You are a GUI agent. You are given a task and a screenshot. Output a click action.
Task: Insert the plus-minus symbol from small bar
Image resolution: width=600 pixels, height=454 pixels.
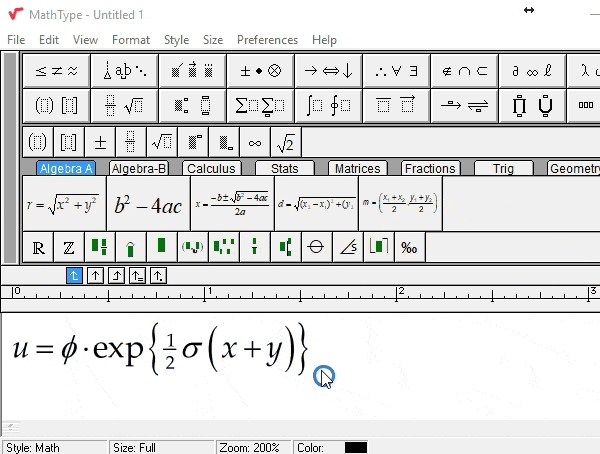coord(100,142)
